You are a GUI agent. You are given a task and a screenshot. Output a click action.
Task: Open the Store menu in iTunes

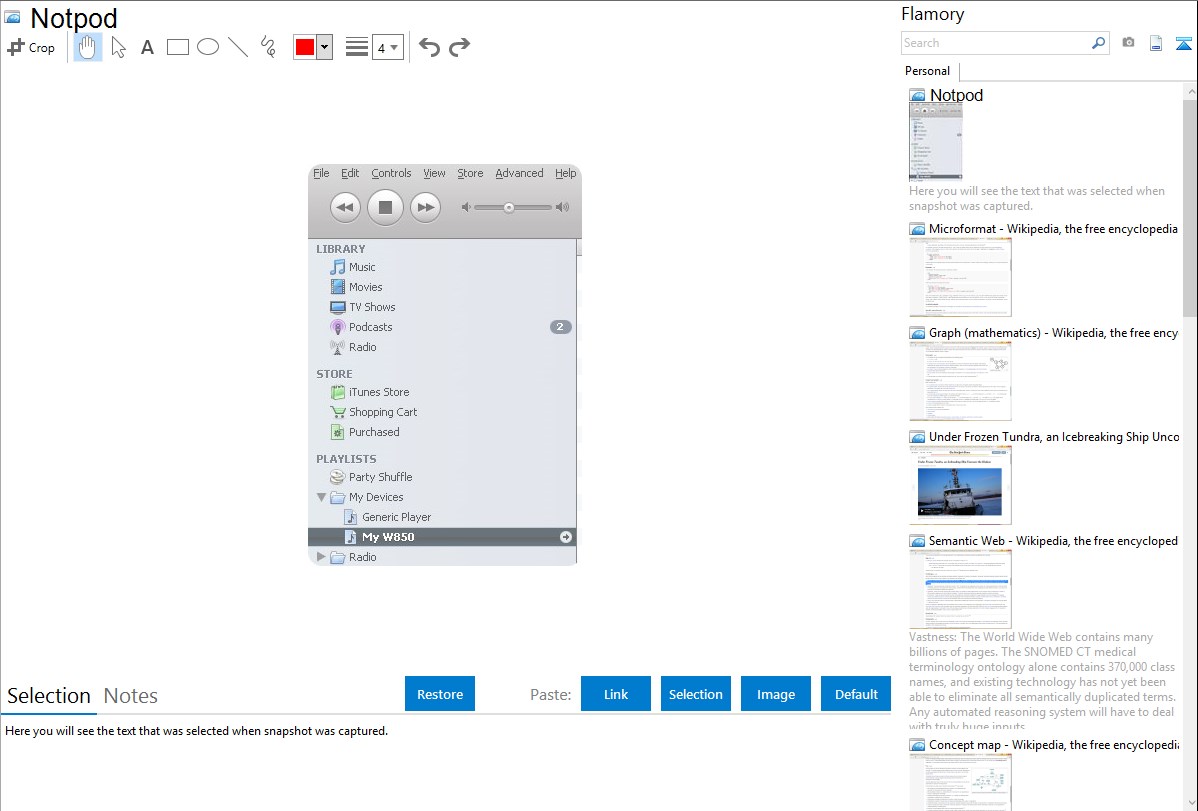[470, 174]
